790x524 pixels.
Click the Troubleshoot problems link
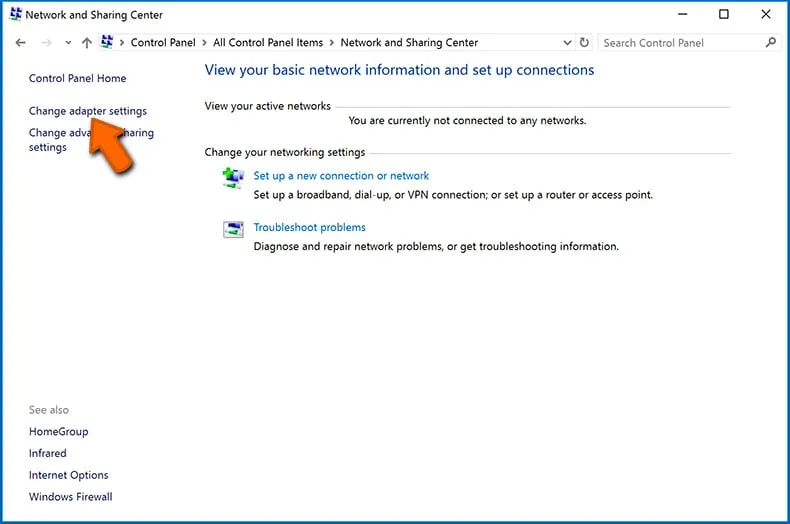click(x=309, y=227)
